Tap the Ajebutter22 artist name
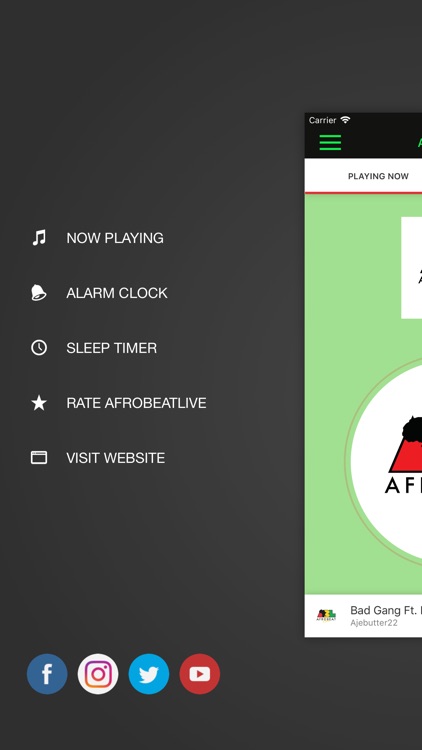This screenshot has width=422, height=750. coord(374,623)
